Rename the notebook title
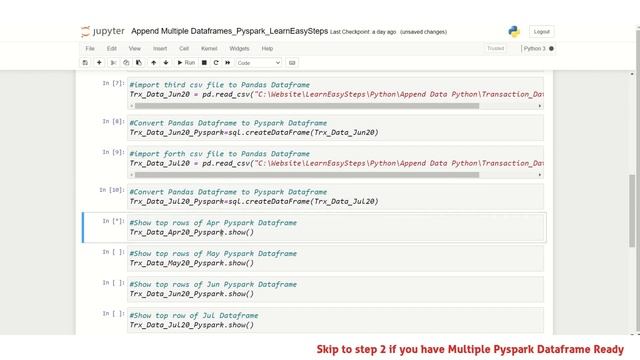 click(x=229, y=31)
